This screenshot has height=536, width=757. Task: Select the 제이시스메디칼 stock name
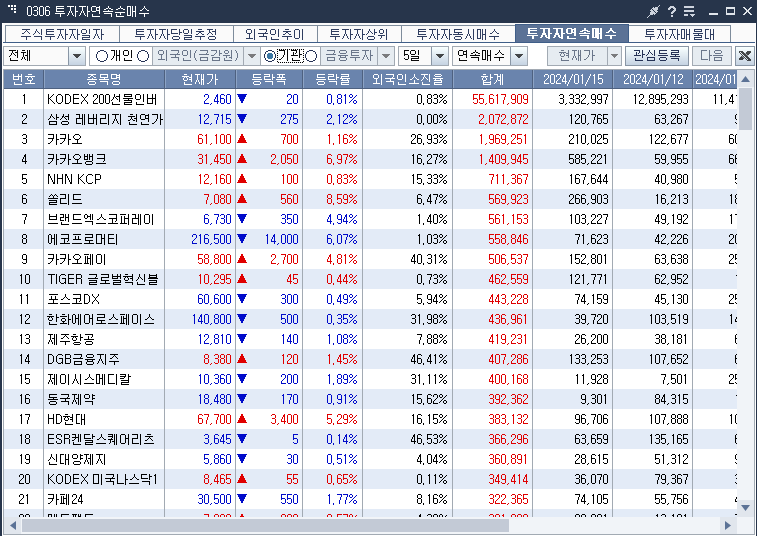click(x=89, y=380)
